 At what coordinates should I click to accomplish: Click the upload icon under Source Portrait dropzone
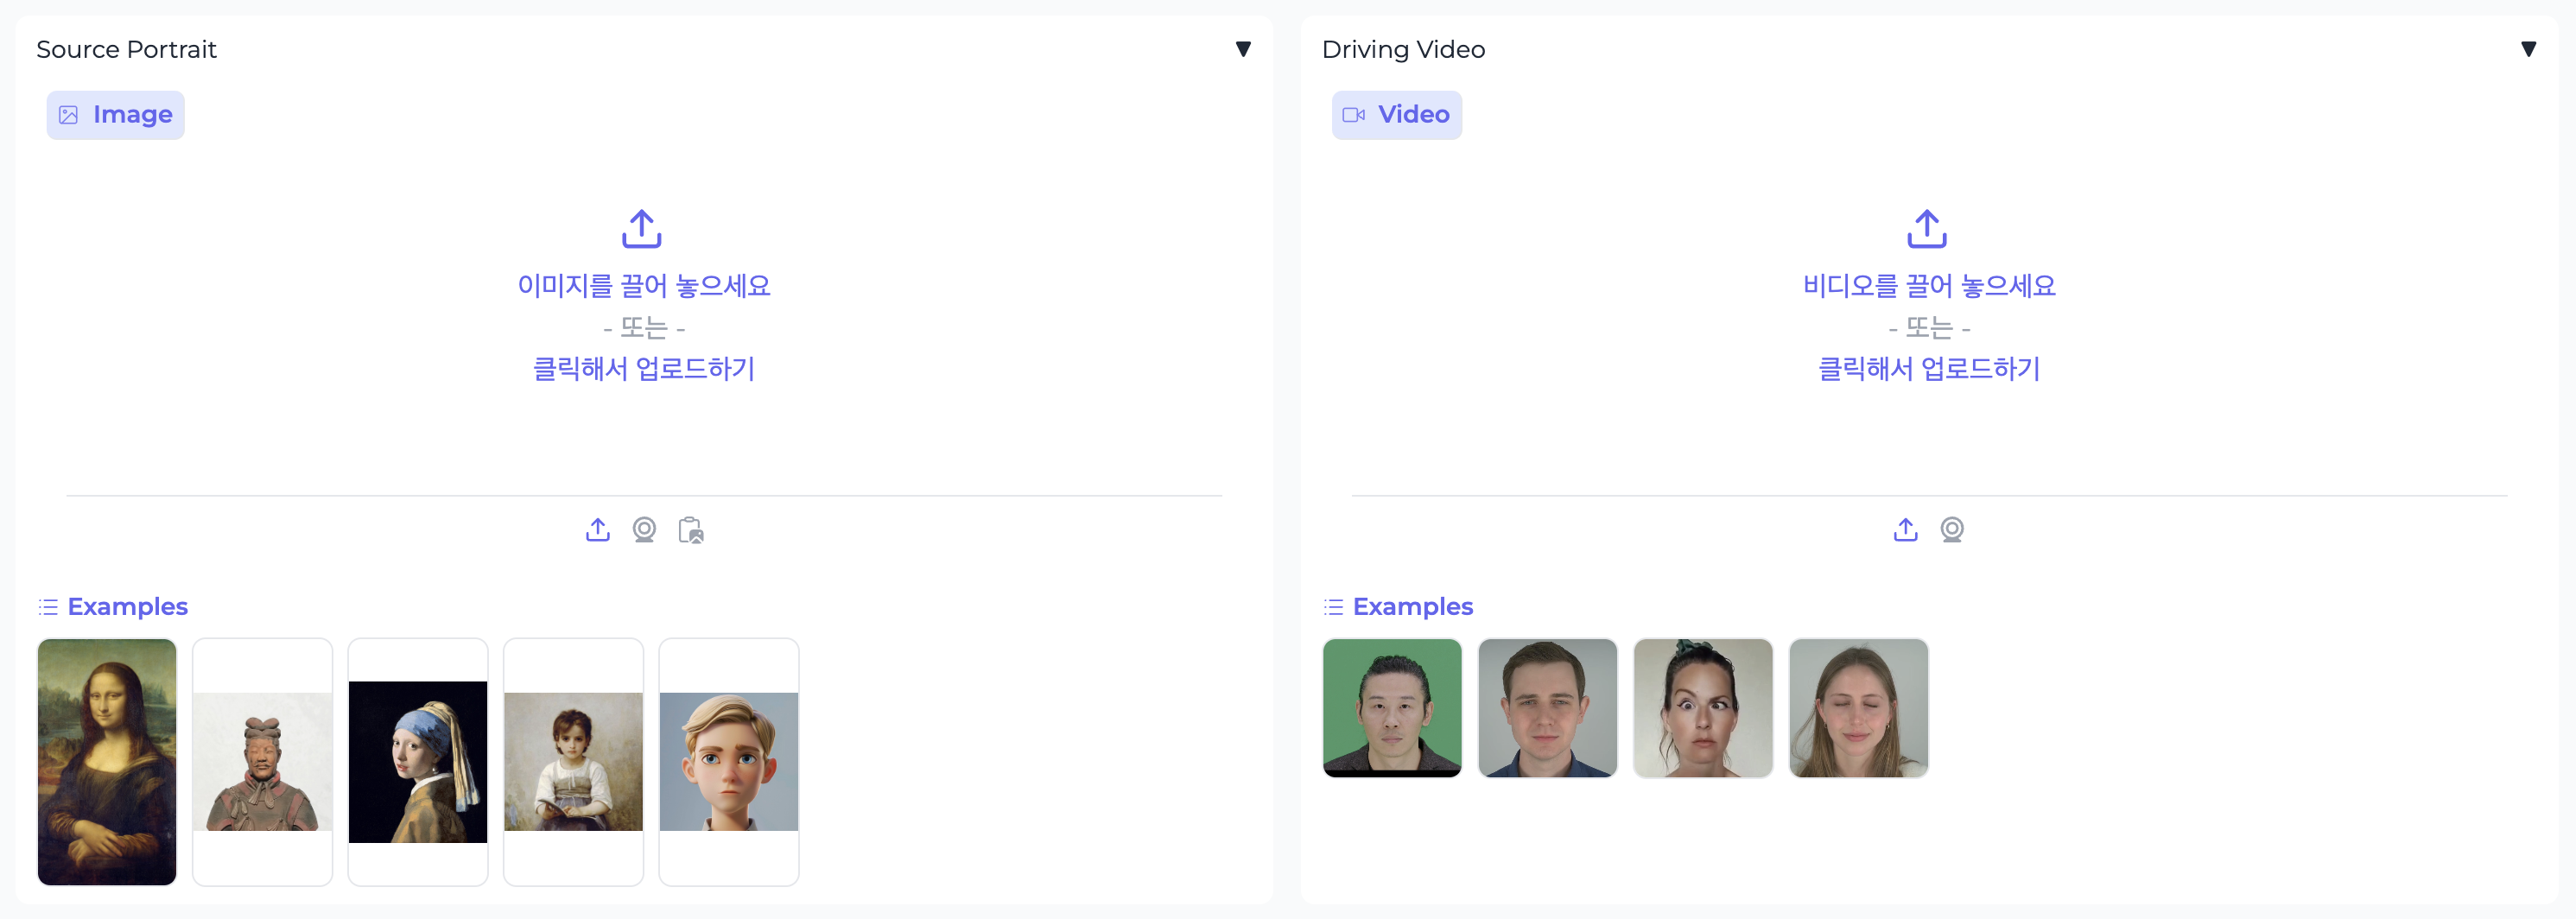(x=597, y=529)
